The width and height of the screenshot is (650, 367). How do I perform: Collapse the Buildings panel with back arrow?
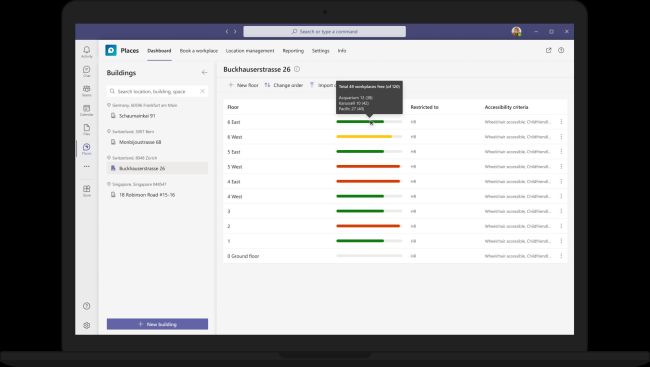click(x=204, y=73)
